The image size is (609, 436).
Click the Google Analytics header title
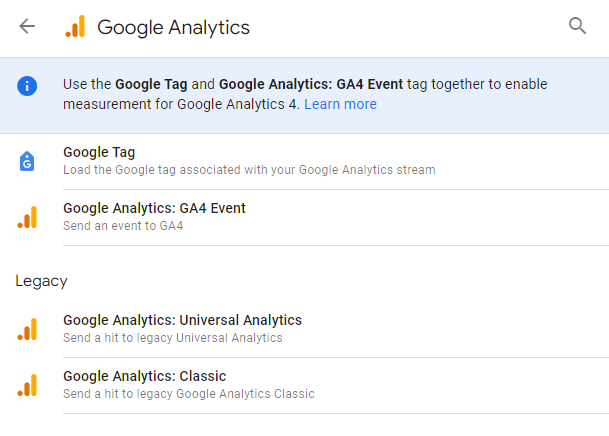(173, 28)
